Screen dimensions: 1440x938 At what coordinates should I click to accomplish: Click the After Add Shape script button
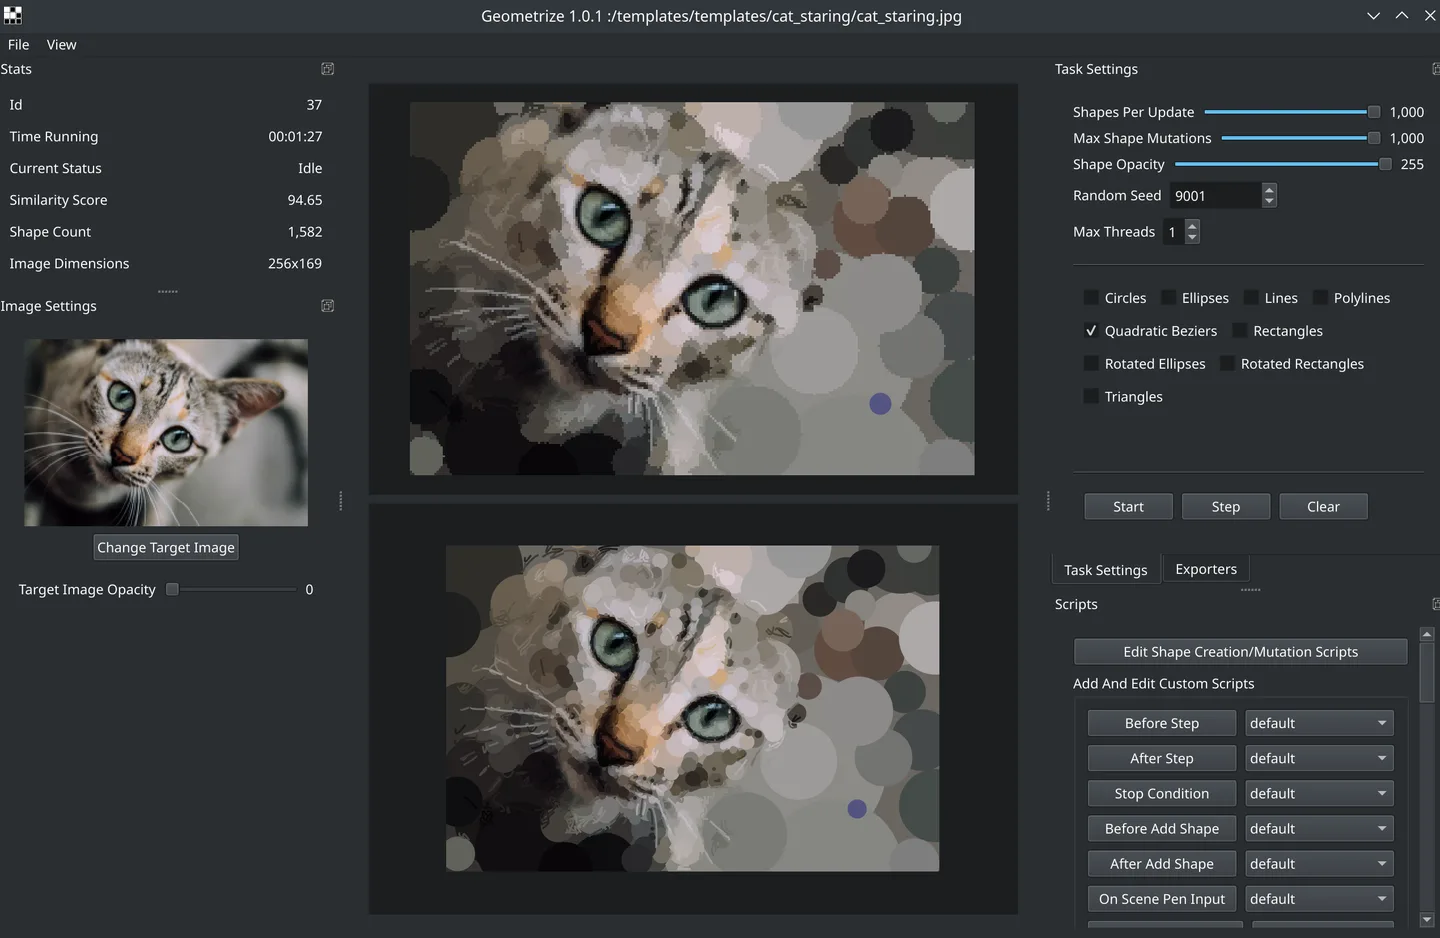1162,864
